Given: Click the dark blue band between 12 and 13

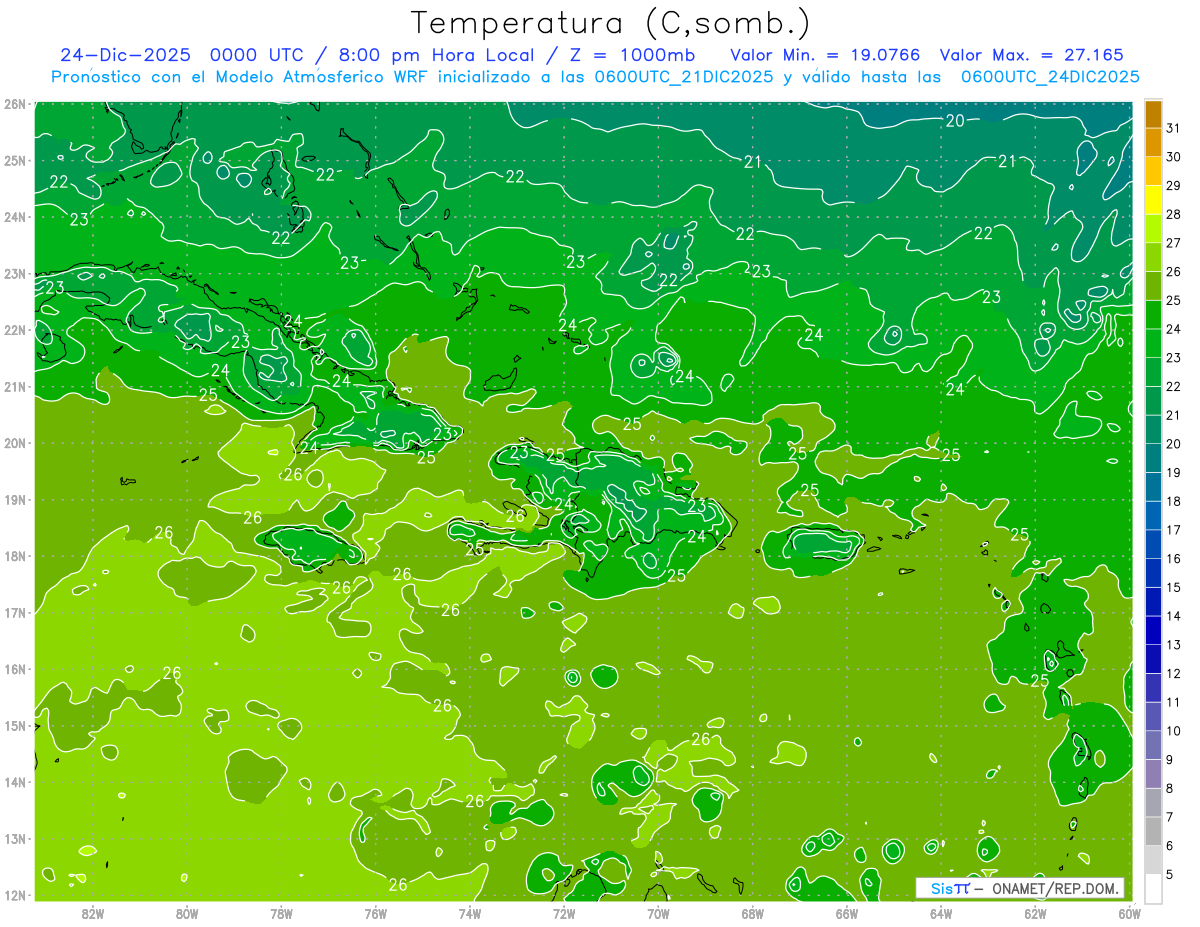Looking at the screenshot, I should click(1154, 660).
